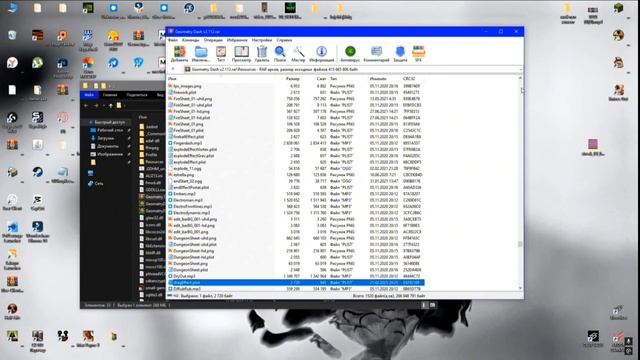This screenshot has width=640, height=360.
Task: Select file endStart_02.ogg
Action: pos(188,181)
